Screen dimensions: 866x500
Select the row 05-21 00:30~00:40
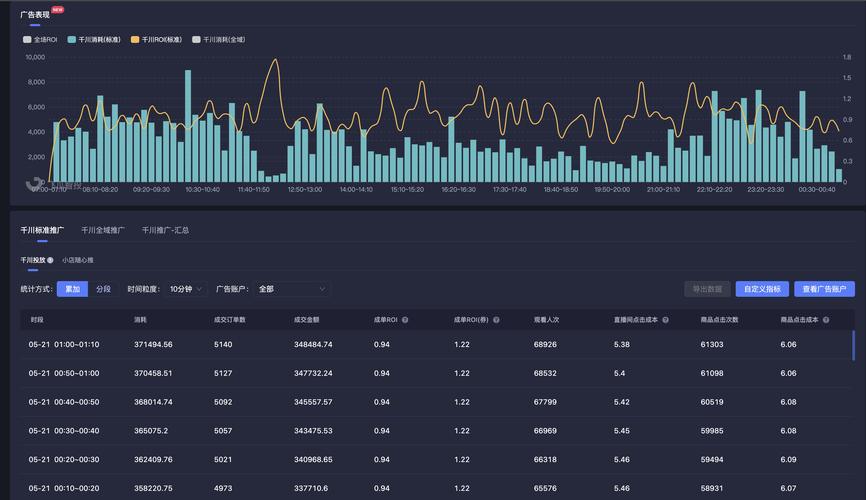point(436,430)
